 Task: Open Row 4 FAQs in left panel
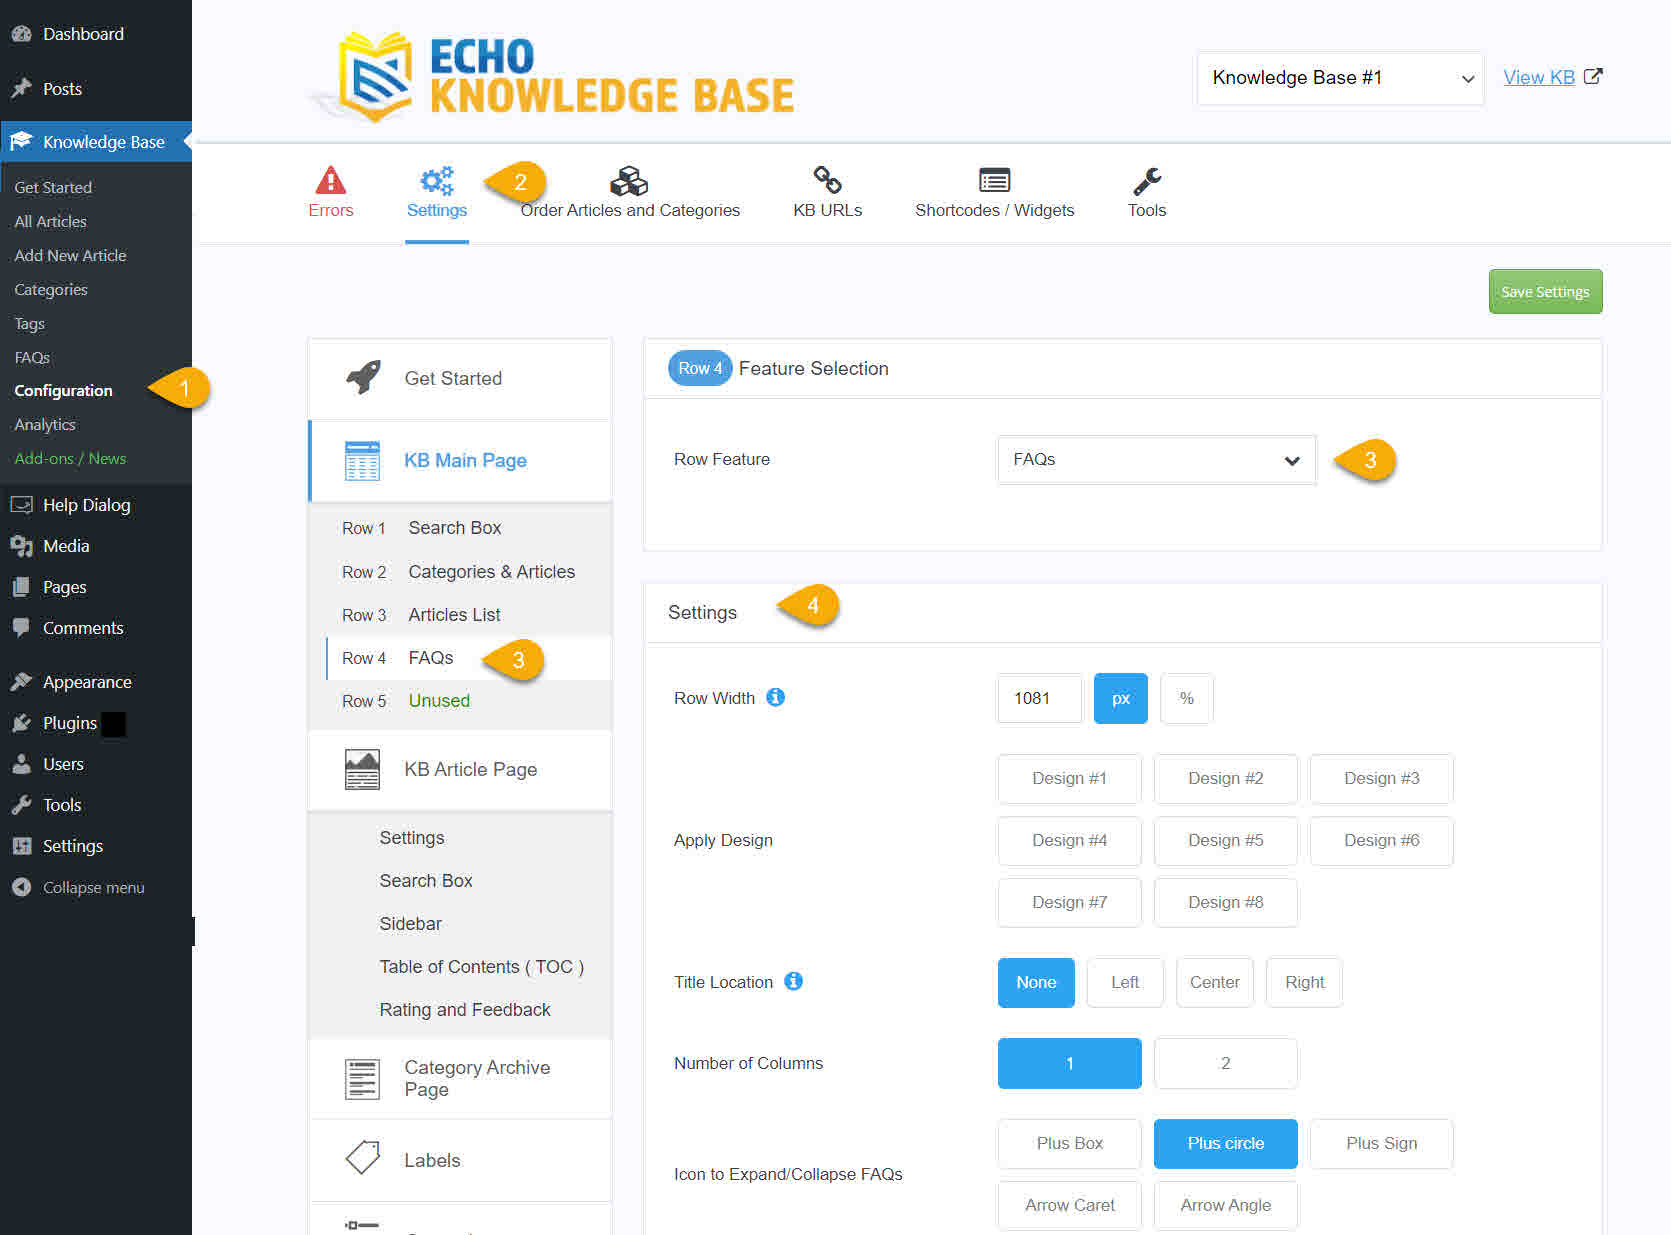[x=469, y=658]
